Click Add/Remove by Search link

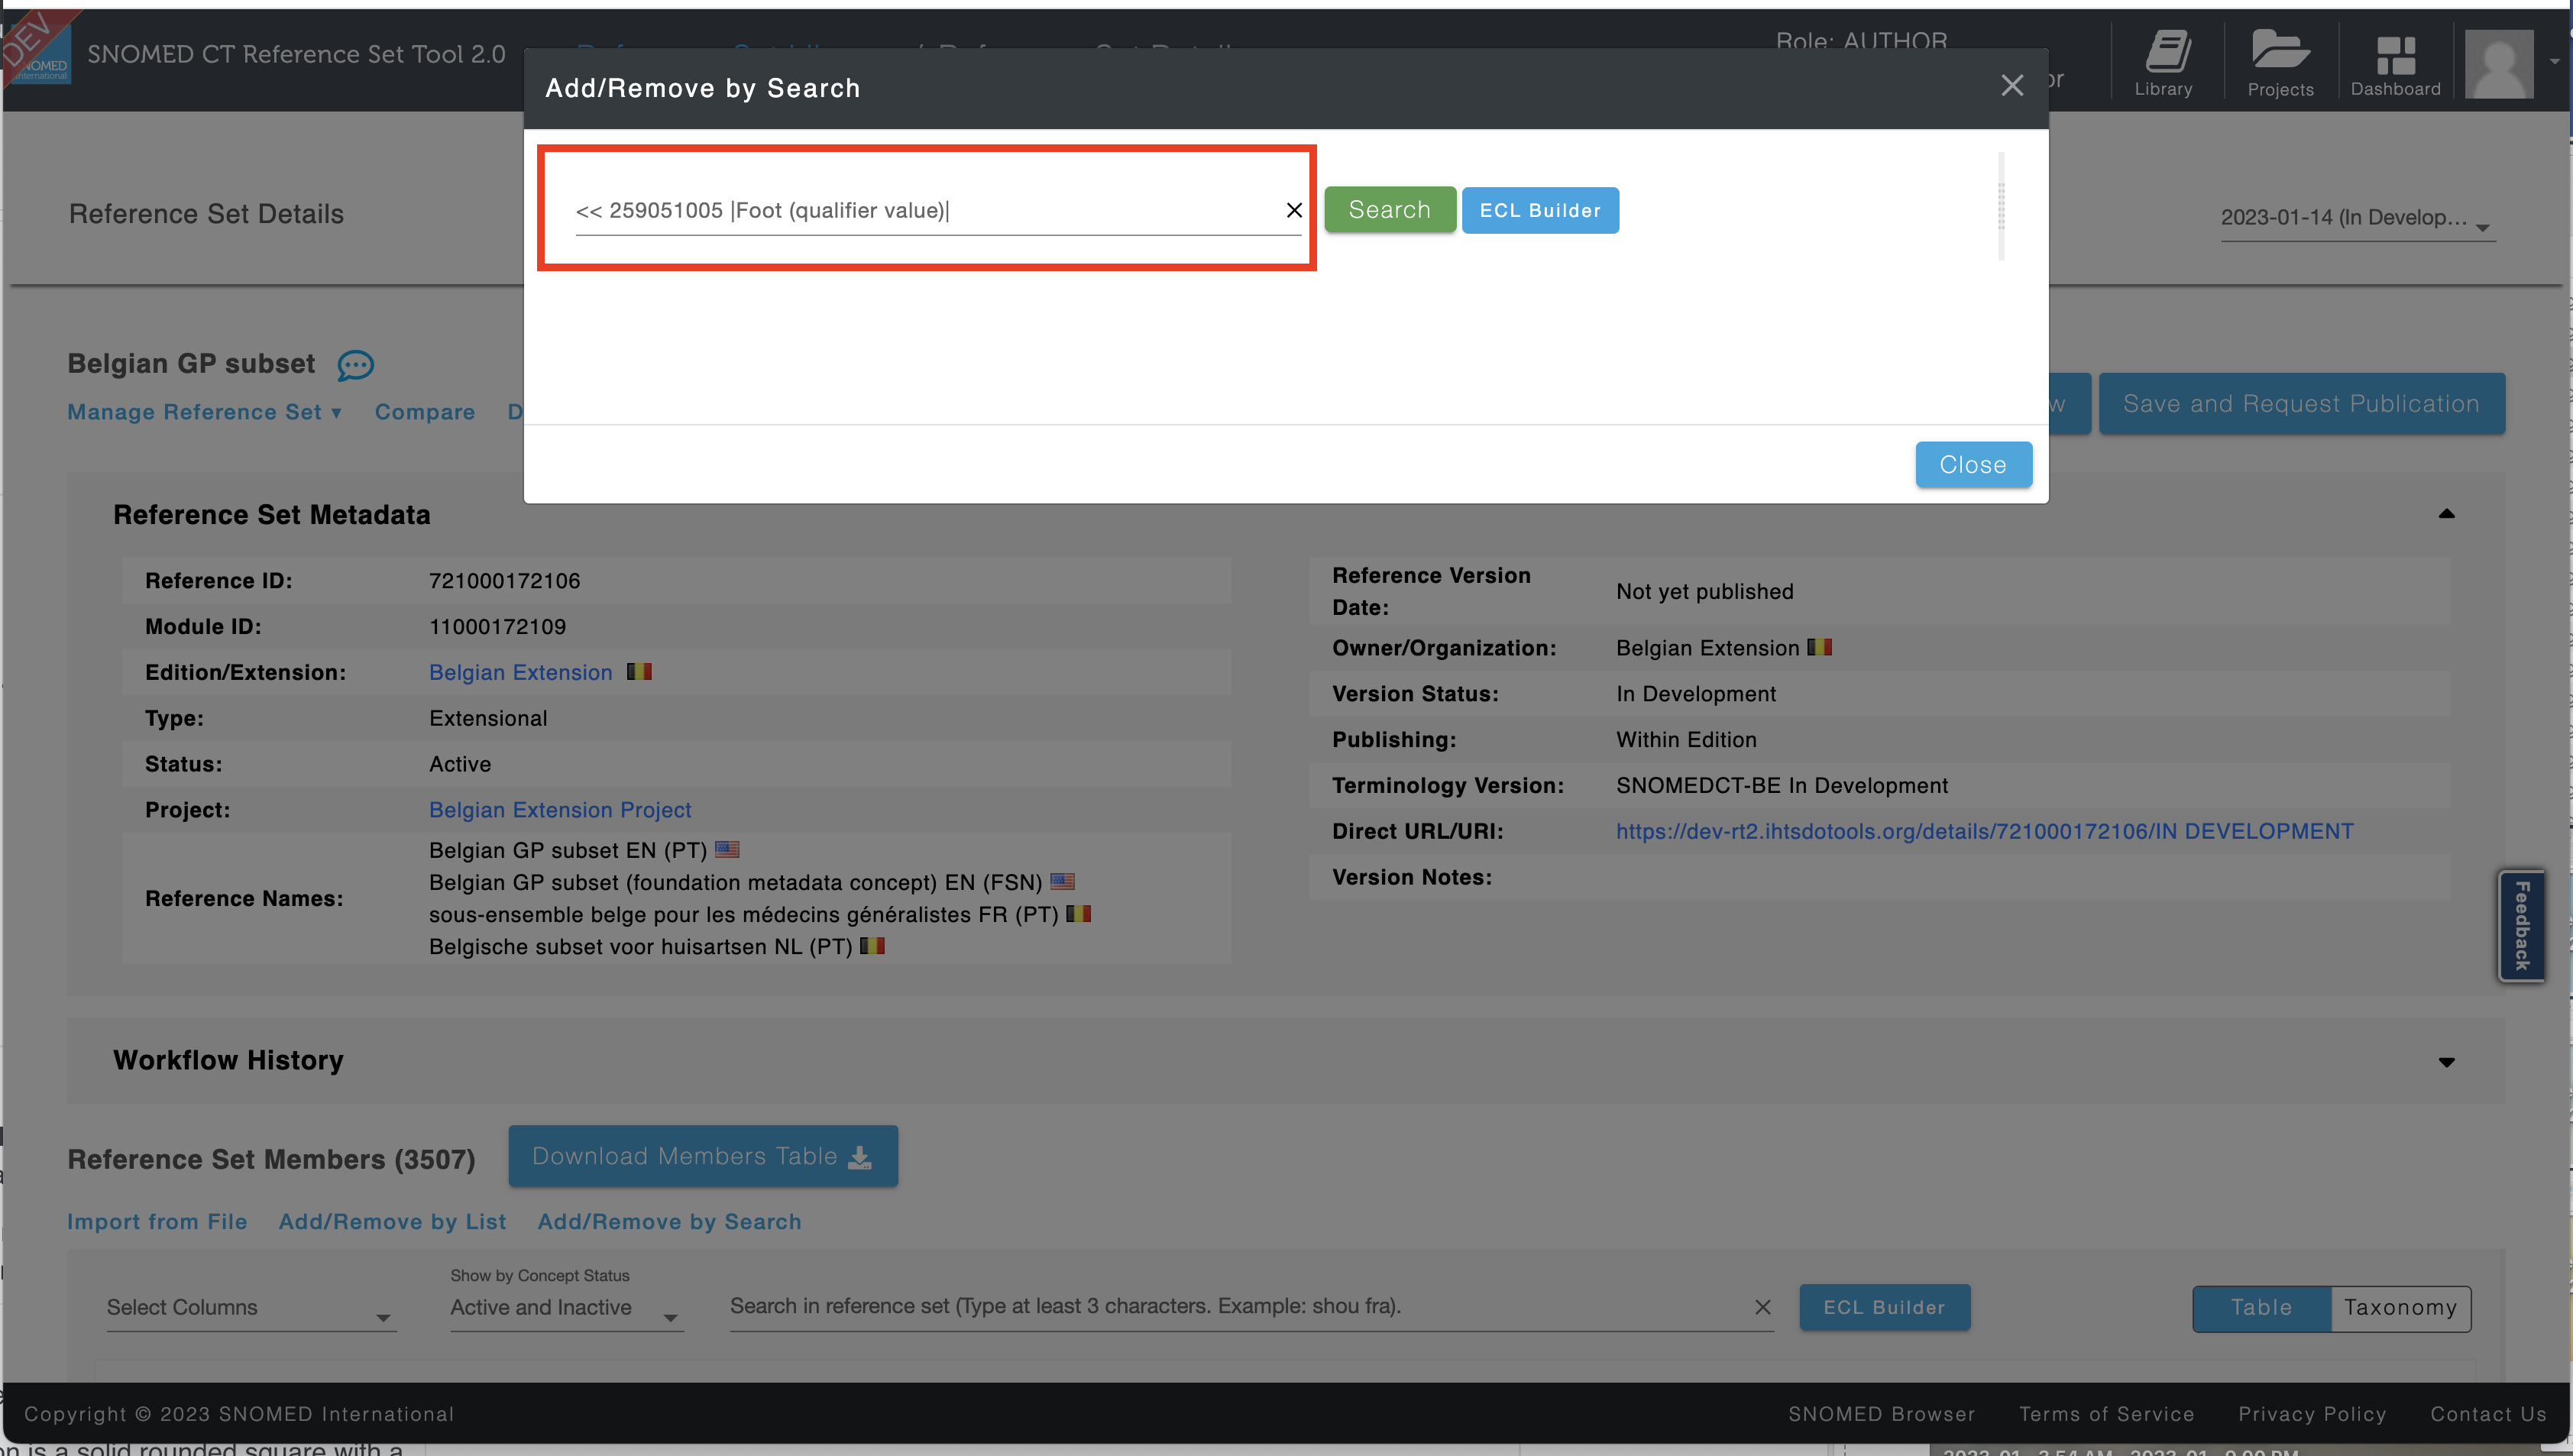point(669,1221)
